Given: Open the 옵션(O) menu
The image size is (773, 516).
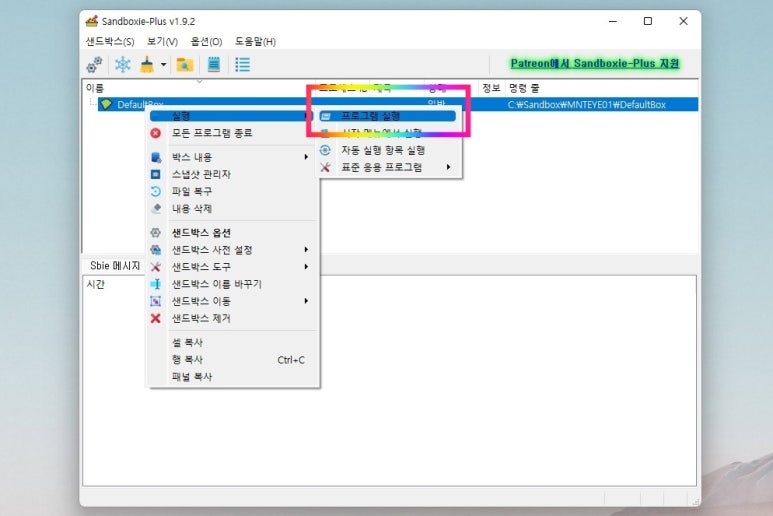Looking at the screenshot, I should [206, 41].
